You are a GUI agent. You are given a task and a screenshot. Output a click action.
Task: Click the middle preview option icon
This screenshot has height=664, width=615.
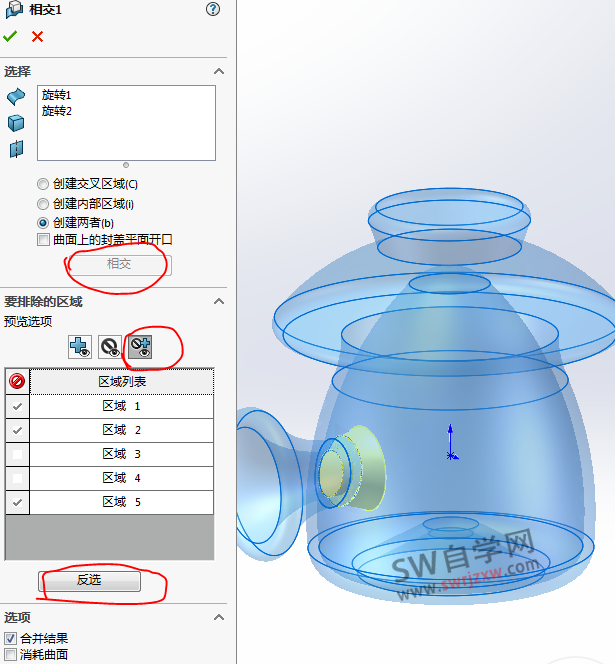coord(109,346)
